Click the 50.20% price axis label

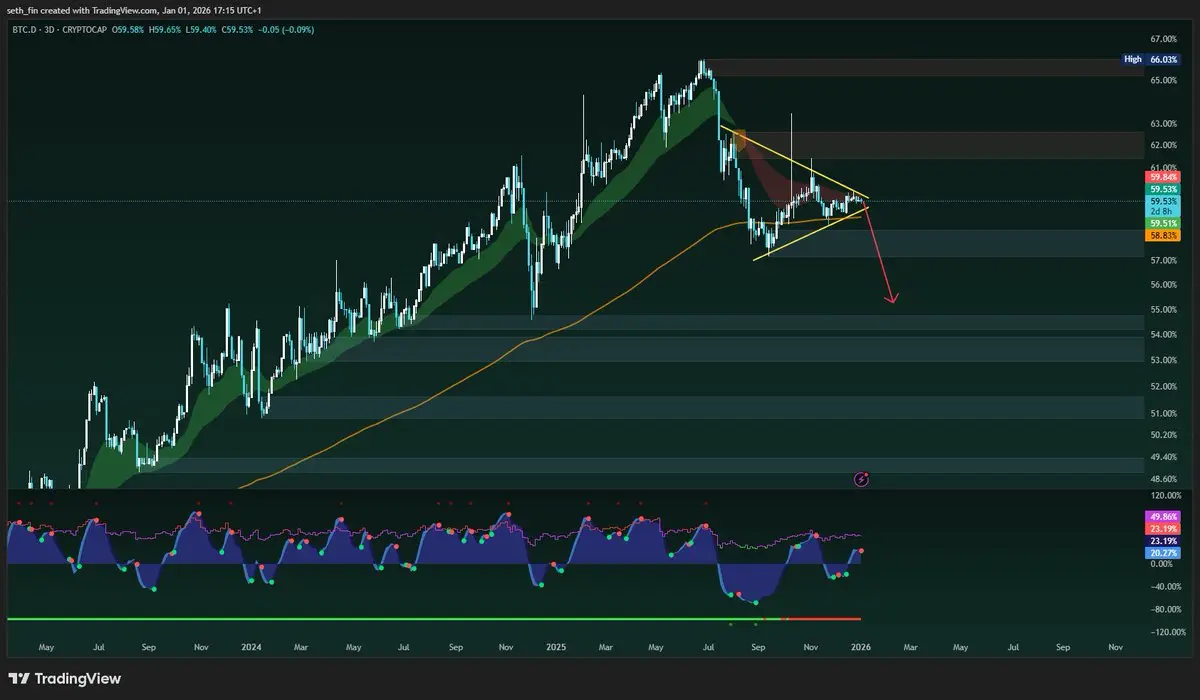[1162, 434]
